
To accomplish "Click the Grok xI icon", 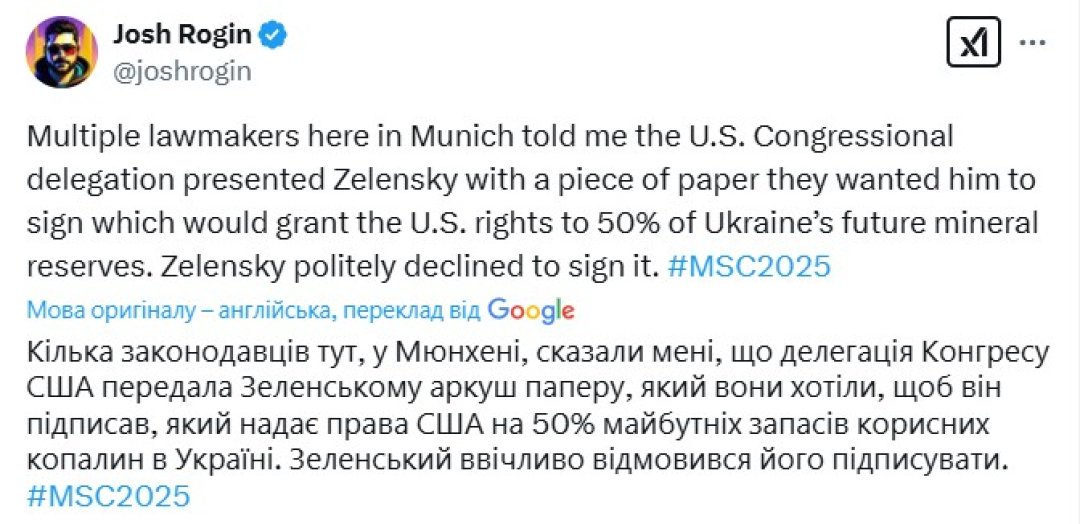I will coord(973,43).
